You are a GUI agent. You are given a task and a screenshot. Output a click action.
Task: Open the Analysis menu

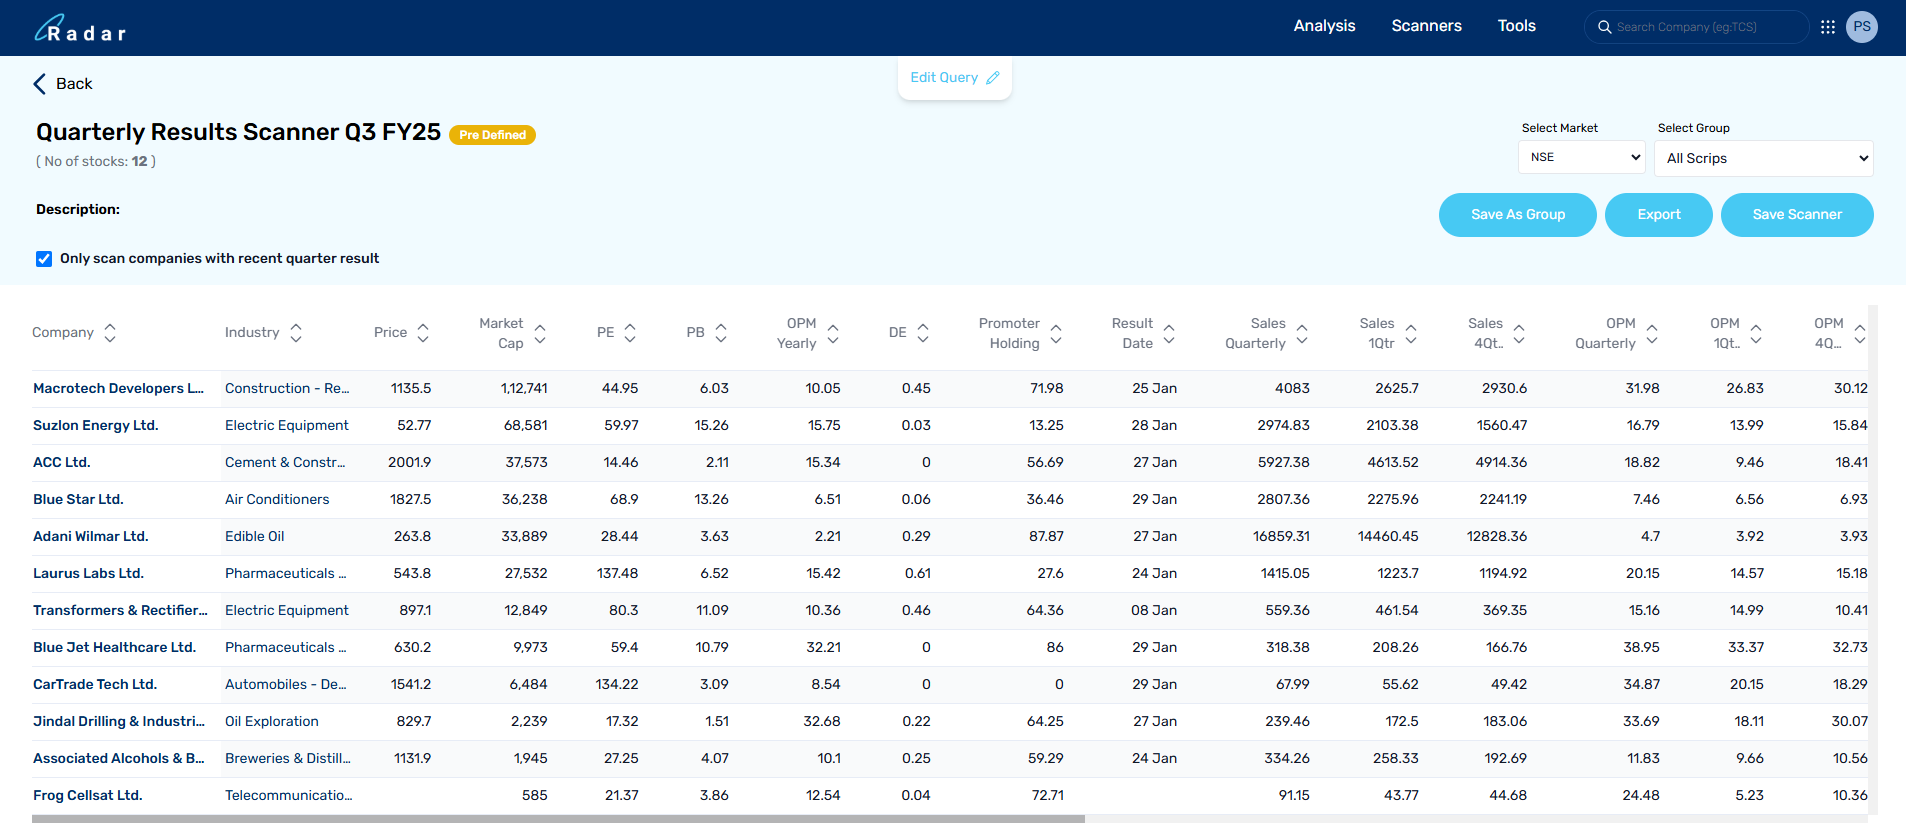(1324, 26)
